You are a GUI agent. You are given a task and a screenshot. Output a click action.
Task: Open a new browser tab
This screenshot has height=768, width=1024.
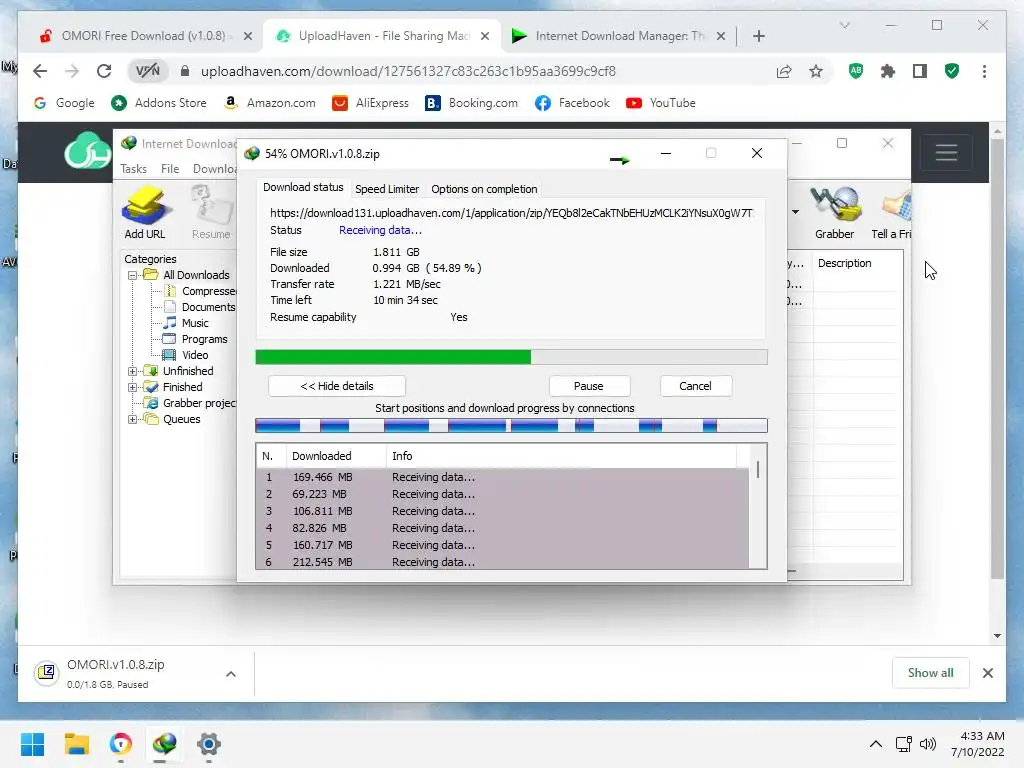pos(758,36)
